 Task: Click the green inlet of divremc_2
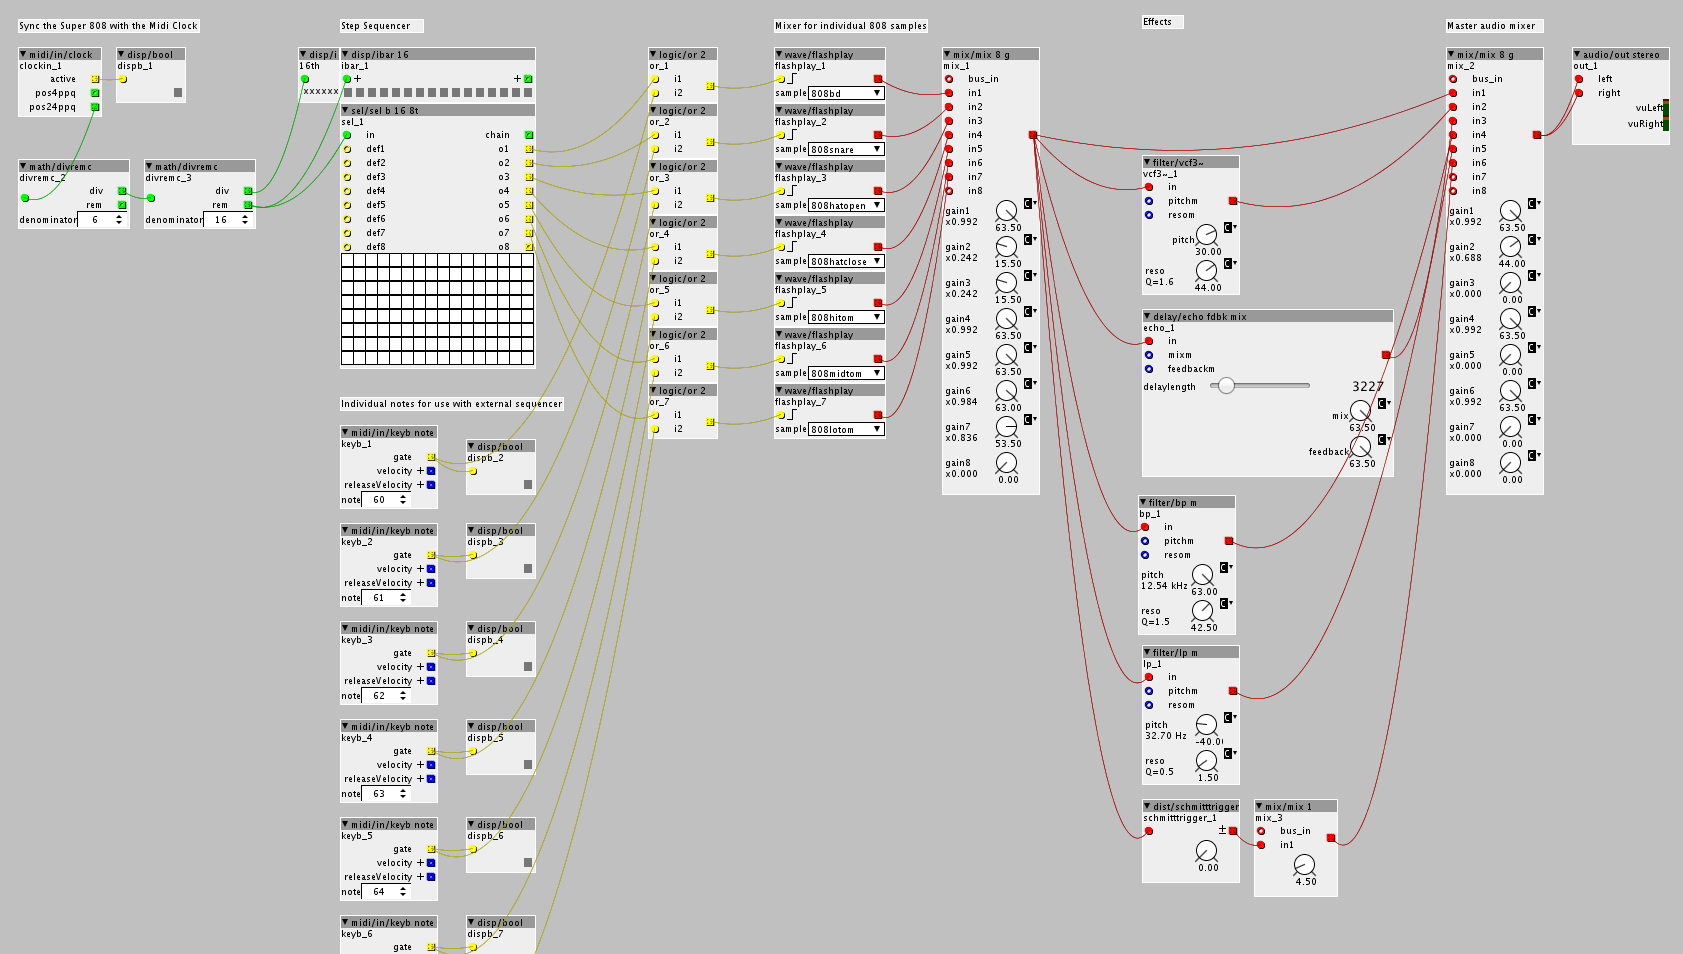[x=25, y=198]
